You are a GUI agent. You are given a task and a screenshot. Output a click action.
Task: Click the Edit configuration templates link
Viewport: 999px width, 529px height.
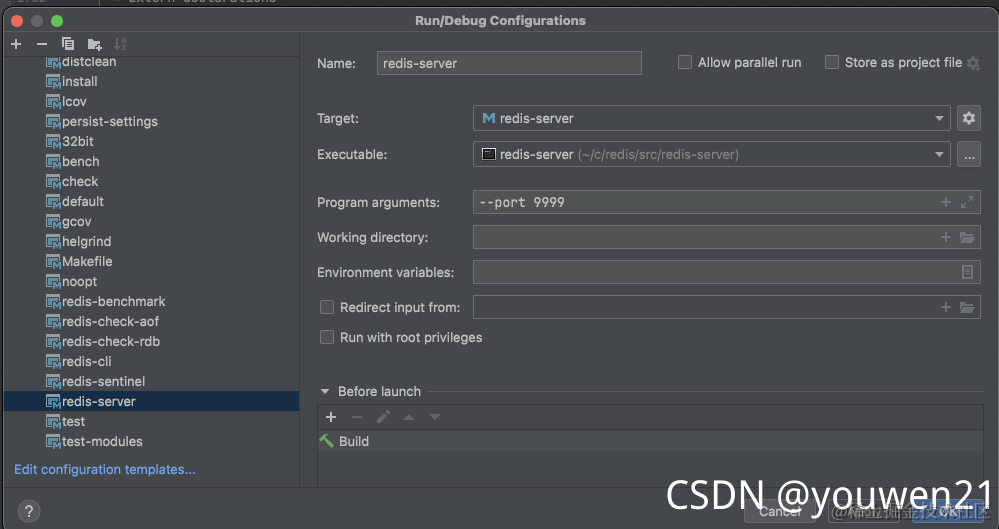105,470
